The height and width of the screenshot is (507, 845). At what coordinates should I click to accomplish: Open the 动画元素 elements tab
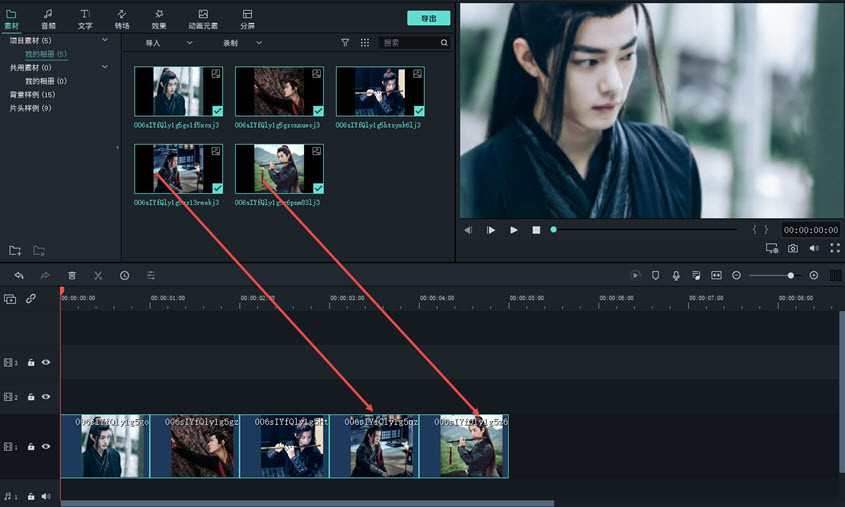click(203, 19)
